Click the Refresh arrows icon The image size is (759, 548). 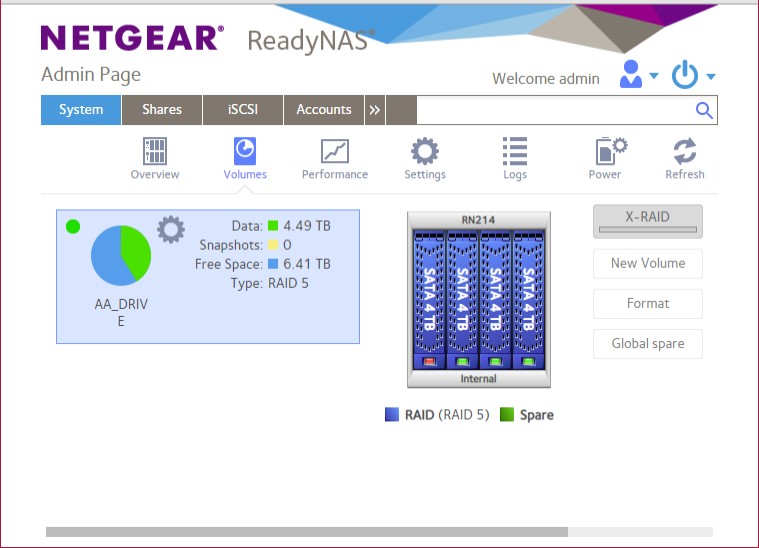pyautogui.click(x=685, y=151)
